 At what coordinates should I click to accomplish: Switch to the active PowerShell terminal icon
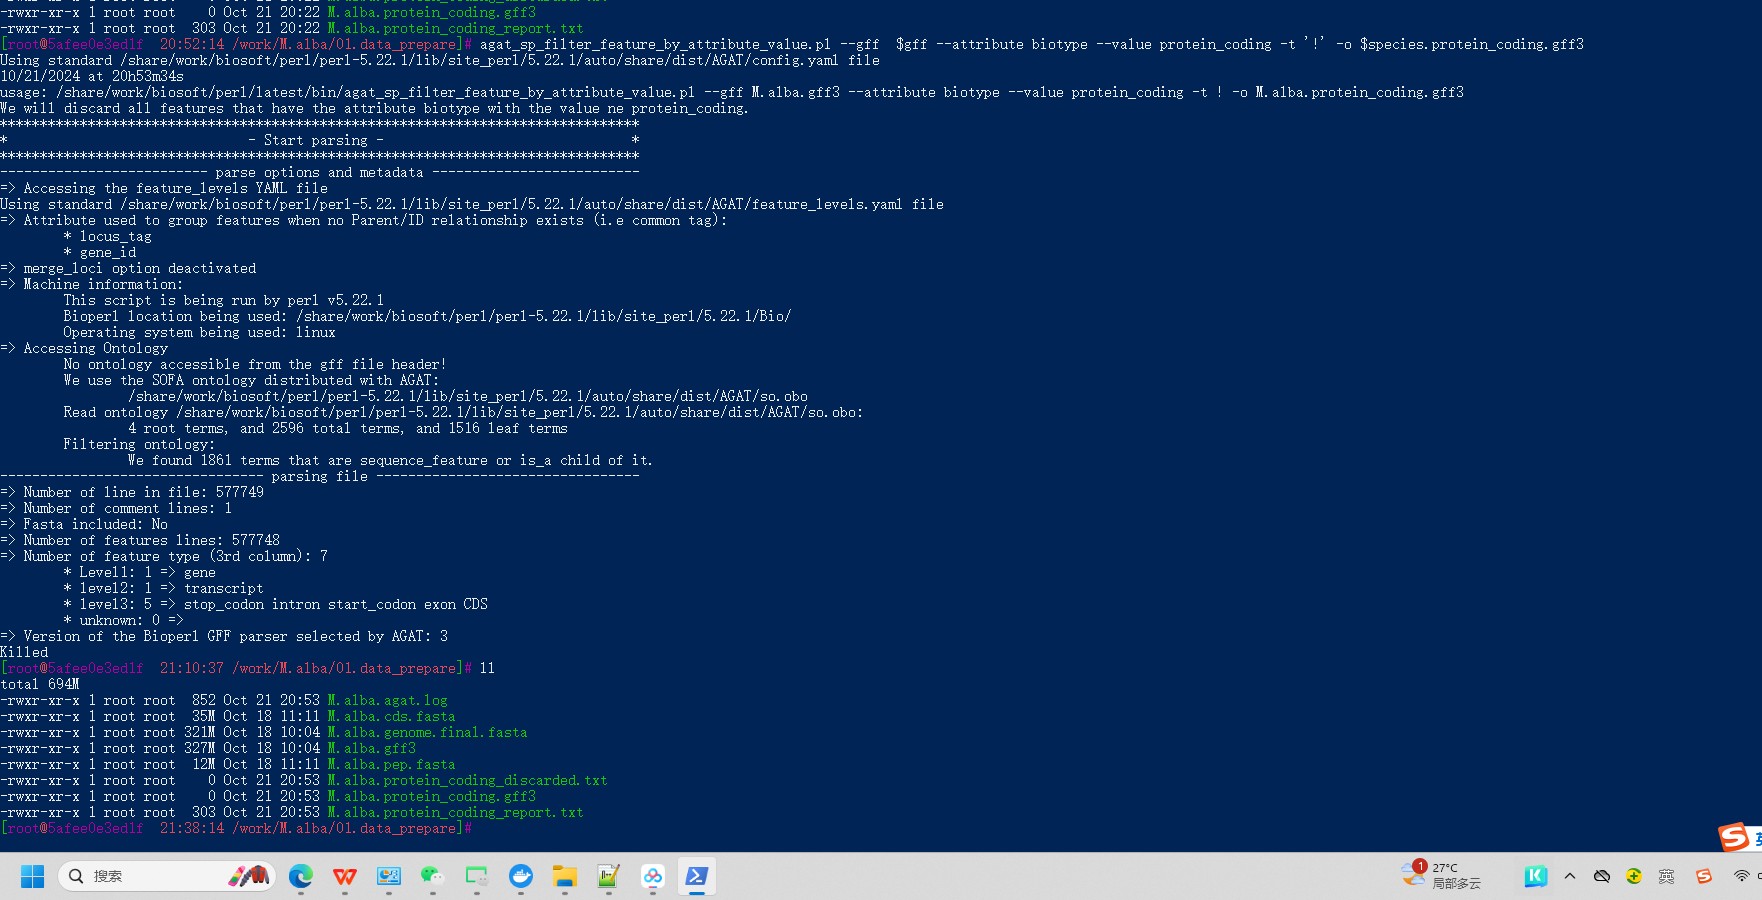tap(697, 877)
